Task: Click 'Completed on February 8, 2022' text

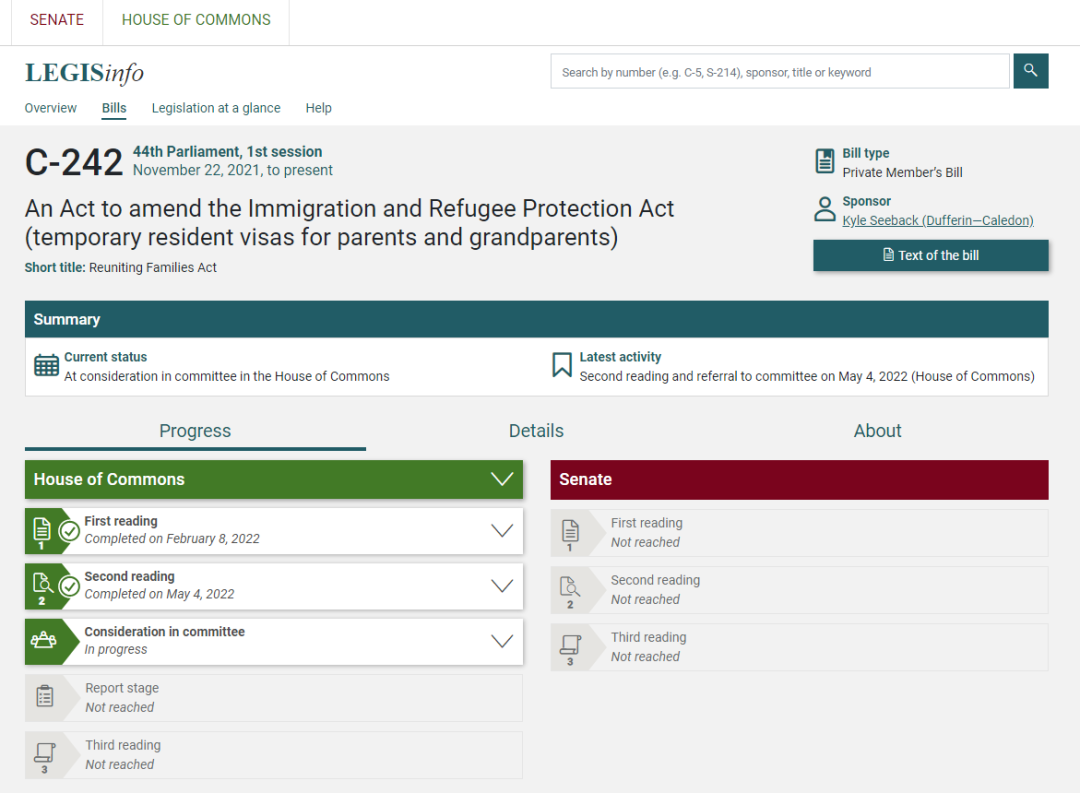Action: [172, 539]
